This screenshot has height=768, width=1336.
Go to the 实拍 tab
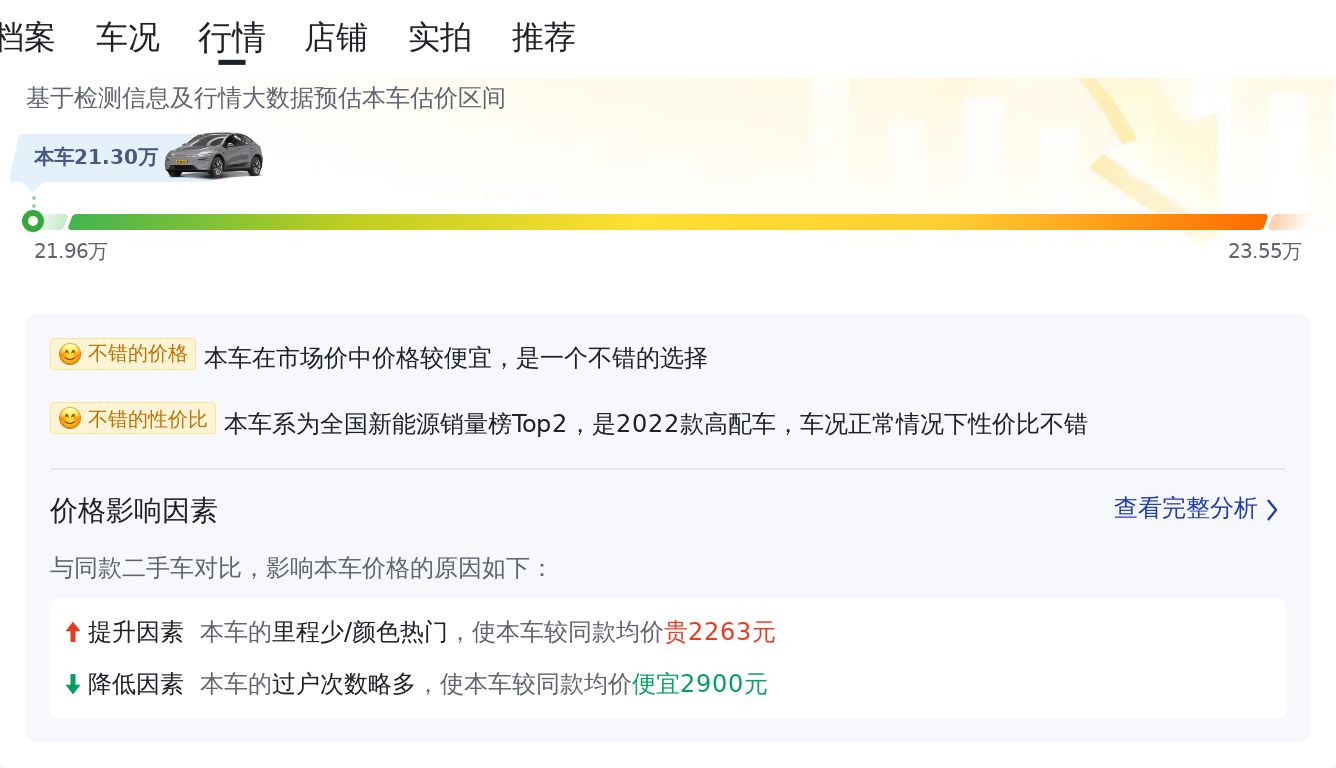[440, 38]
